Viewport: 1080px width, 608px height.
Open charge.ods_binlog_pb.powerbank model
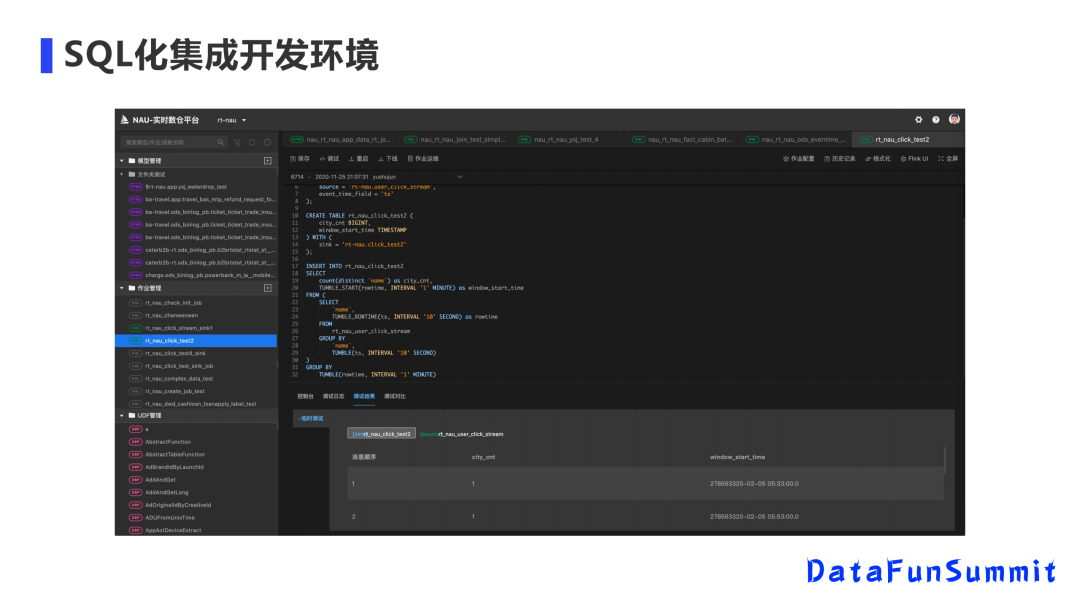tap(210, 275)
